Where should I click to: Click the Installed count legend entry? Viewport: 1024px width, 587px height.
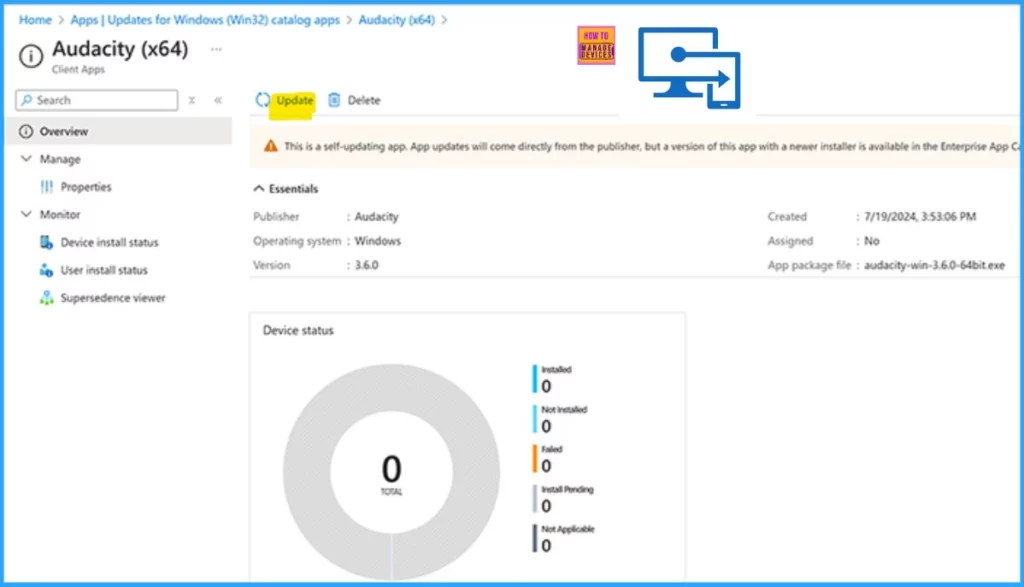pyautogui.click(x=553, y=379)
